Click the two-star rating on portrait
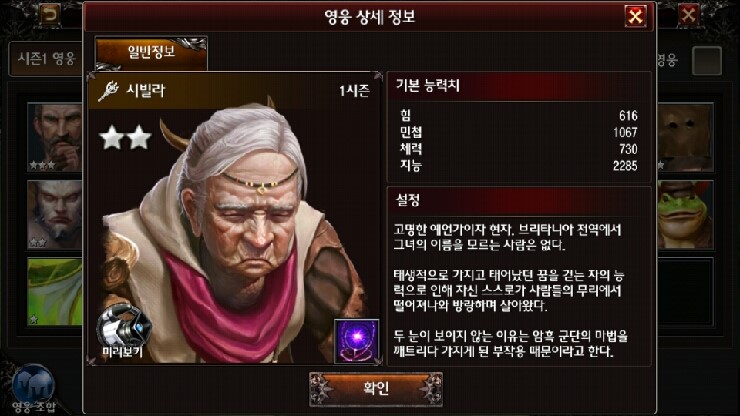This screenshot has height=416, width=740. tap(126, 137)
